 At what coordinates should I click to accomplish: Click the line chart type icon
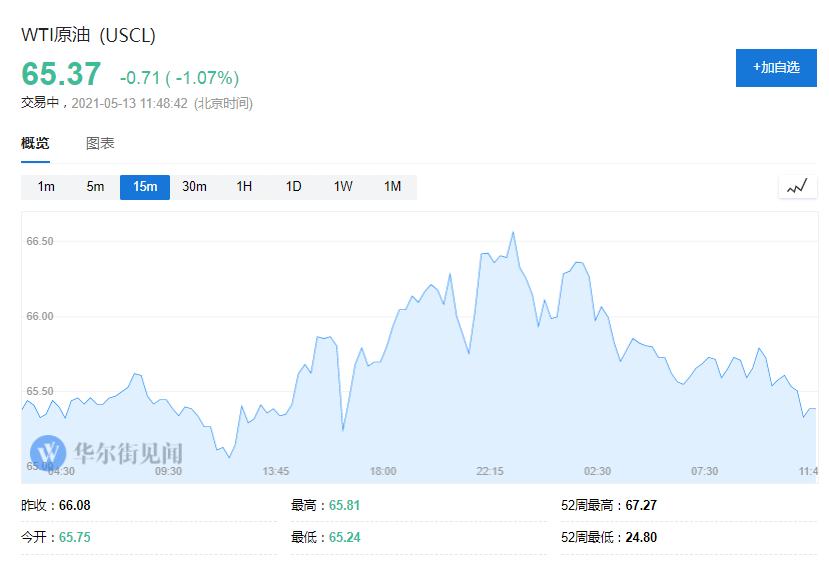[797, 187]
